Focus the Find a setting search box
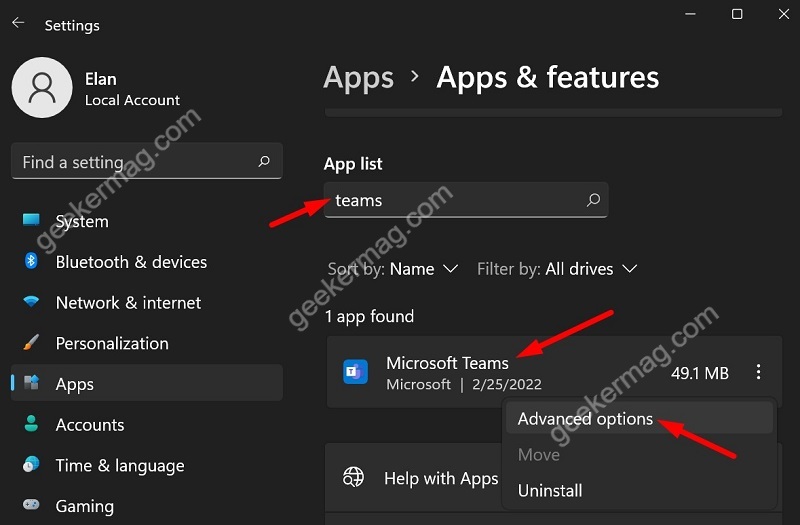800x525 pixels. 147,161
